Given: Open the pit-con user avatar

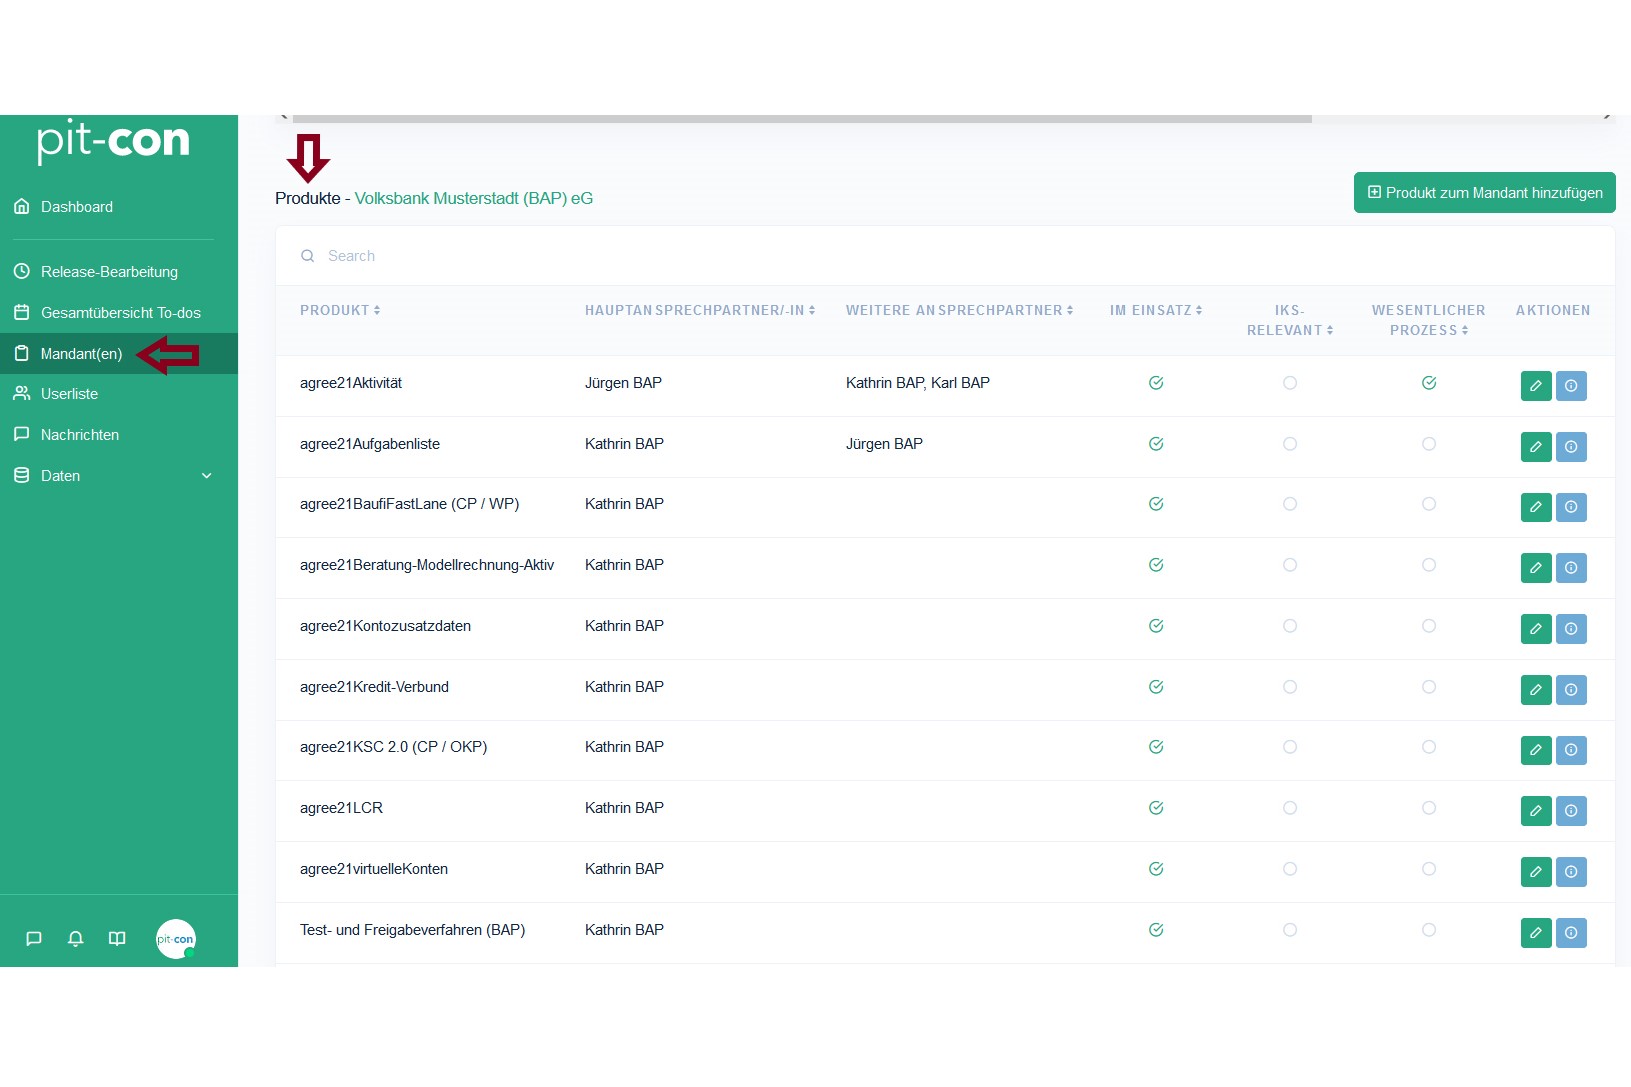Looking at the screenshot, I should pos(176,939).
